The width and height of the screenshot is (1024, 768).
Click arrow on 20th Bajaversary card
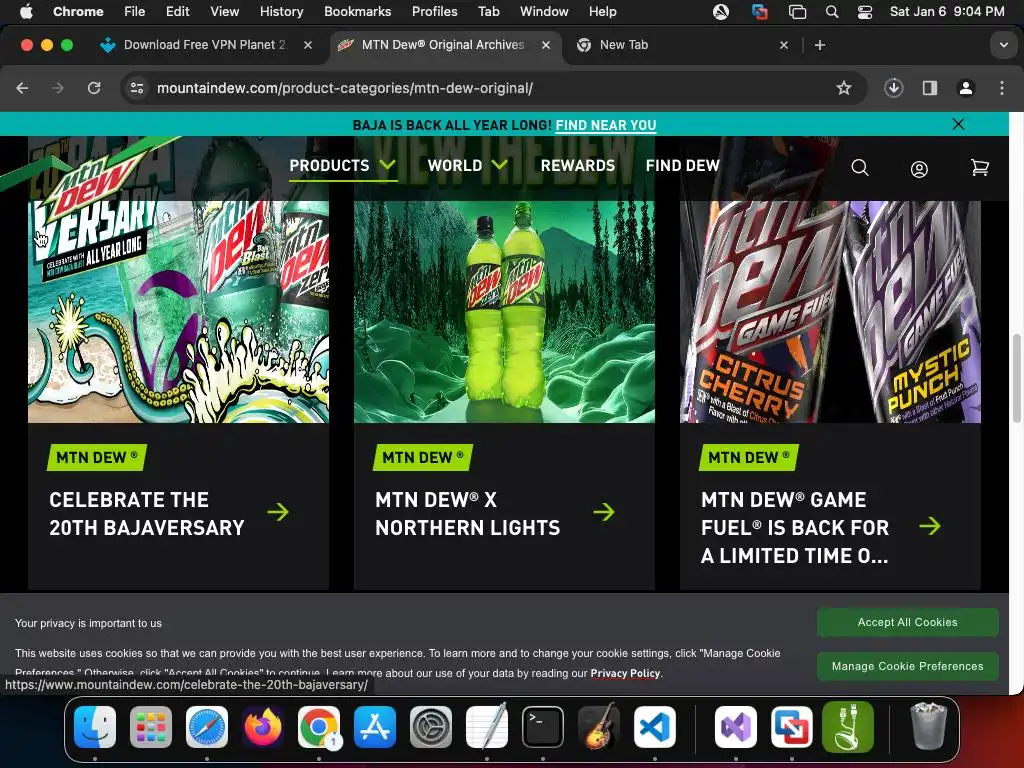pyautogui.click(x=278, y=512)
